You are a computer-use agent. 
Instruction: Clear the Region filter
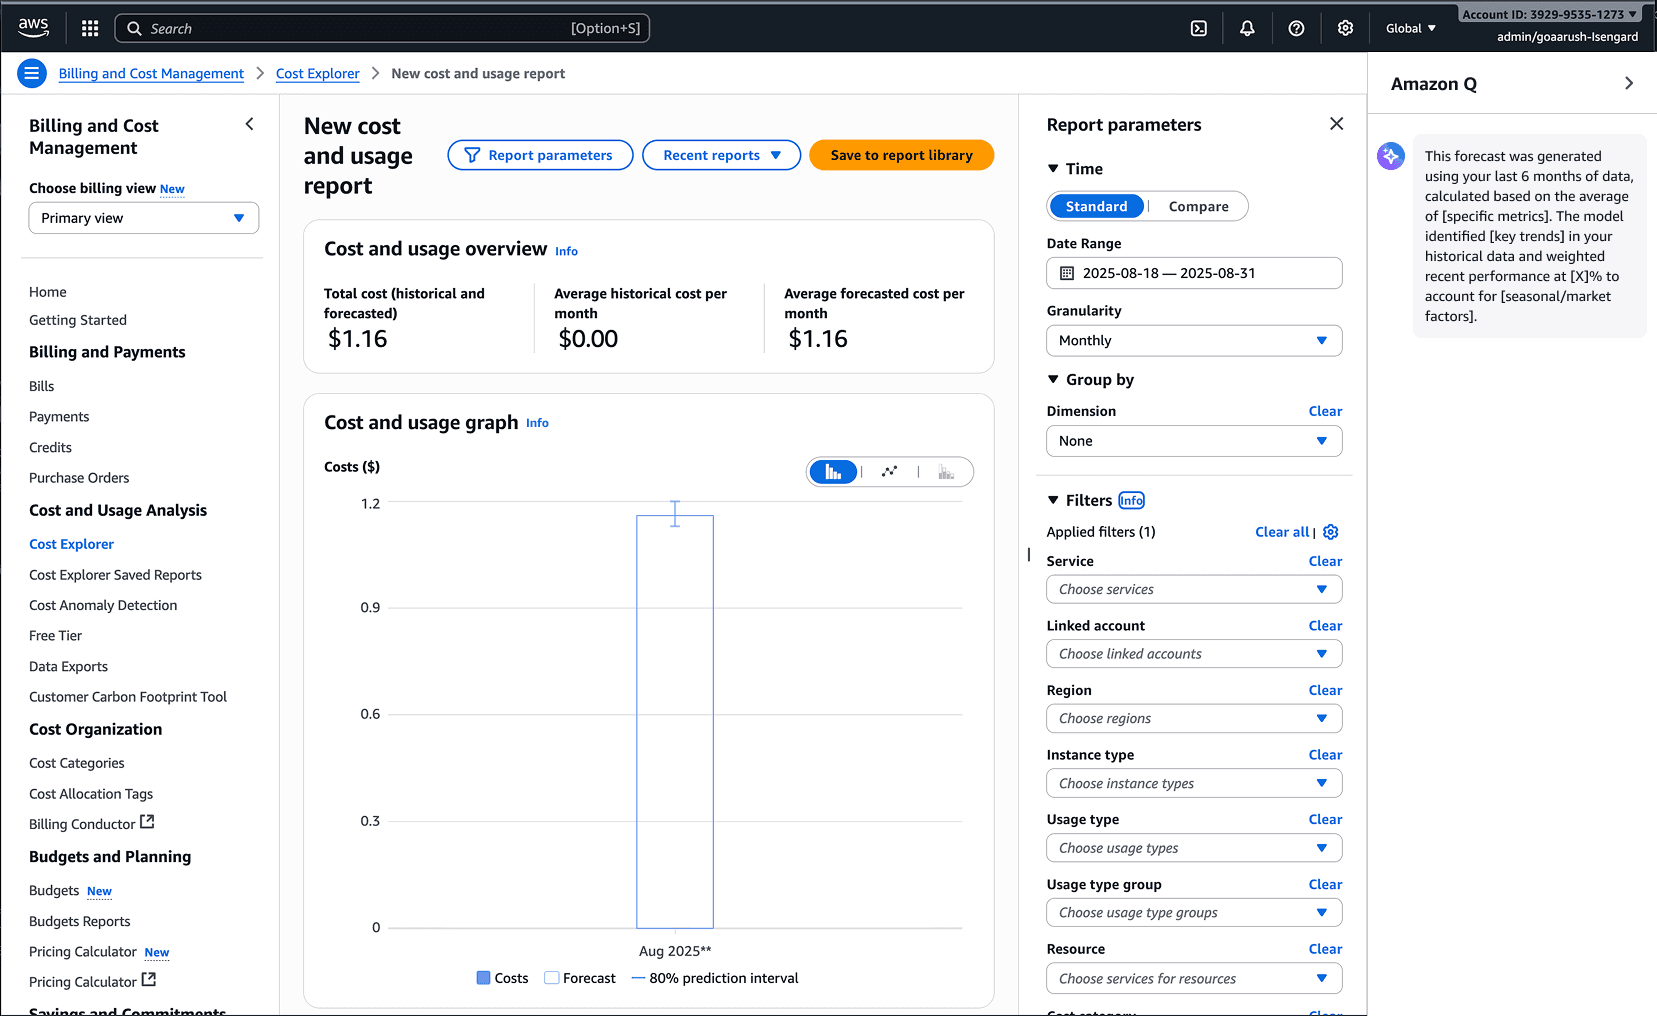point(1325,690)
